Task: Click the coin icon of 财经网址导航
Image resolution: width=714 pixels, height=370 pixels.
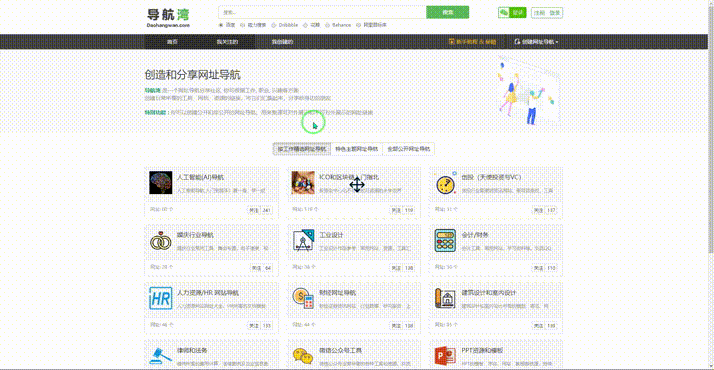Action: pos(303,299)
